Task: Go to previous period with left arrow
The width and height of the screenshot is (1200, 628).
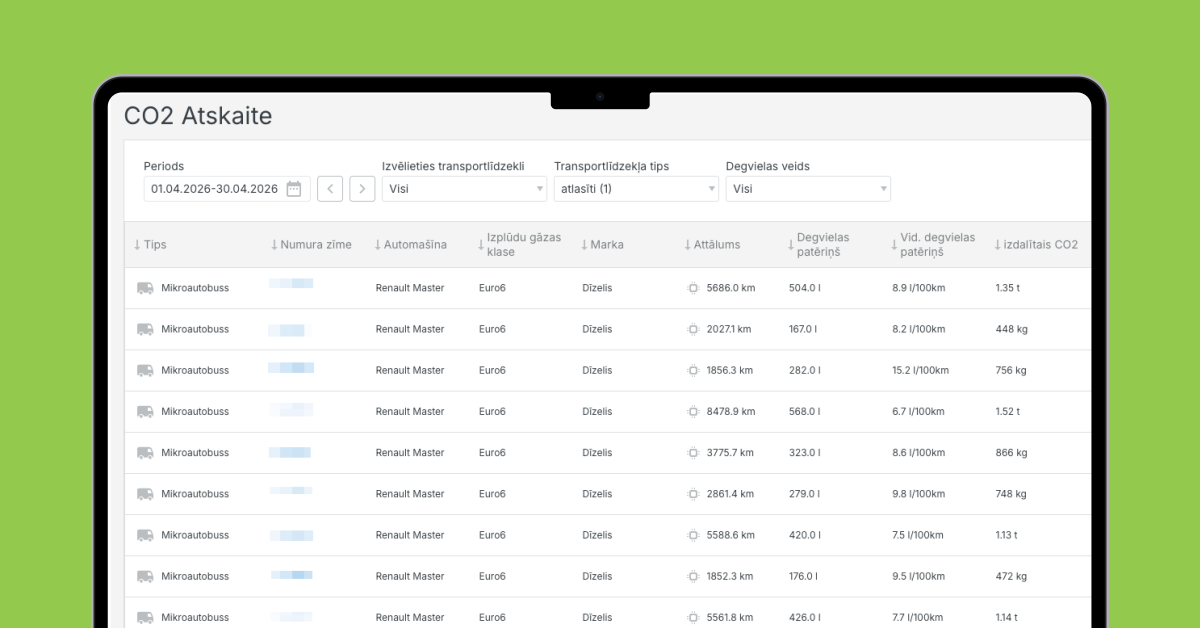Action: [x=330, y=189]
